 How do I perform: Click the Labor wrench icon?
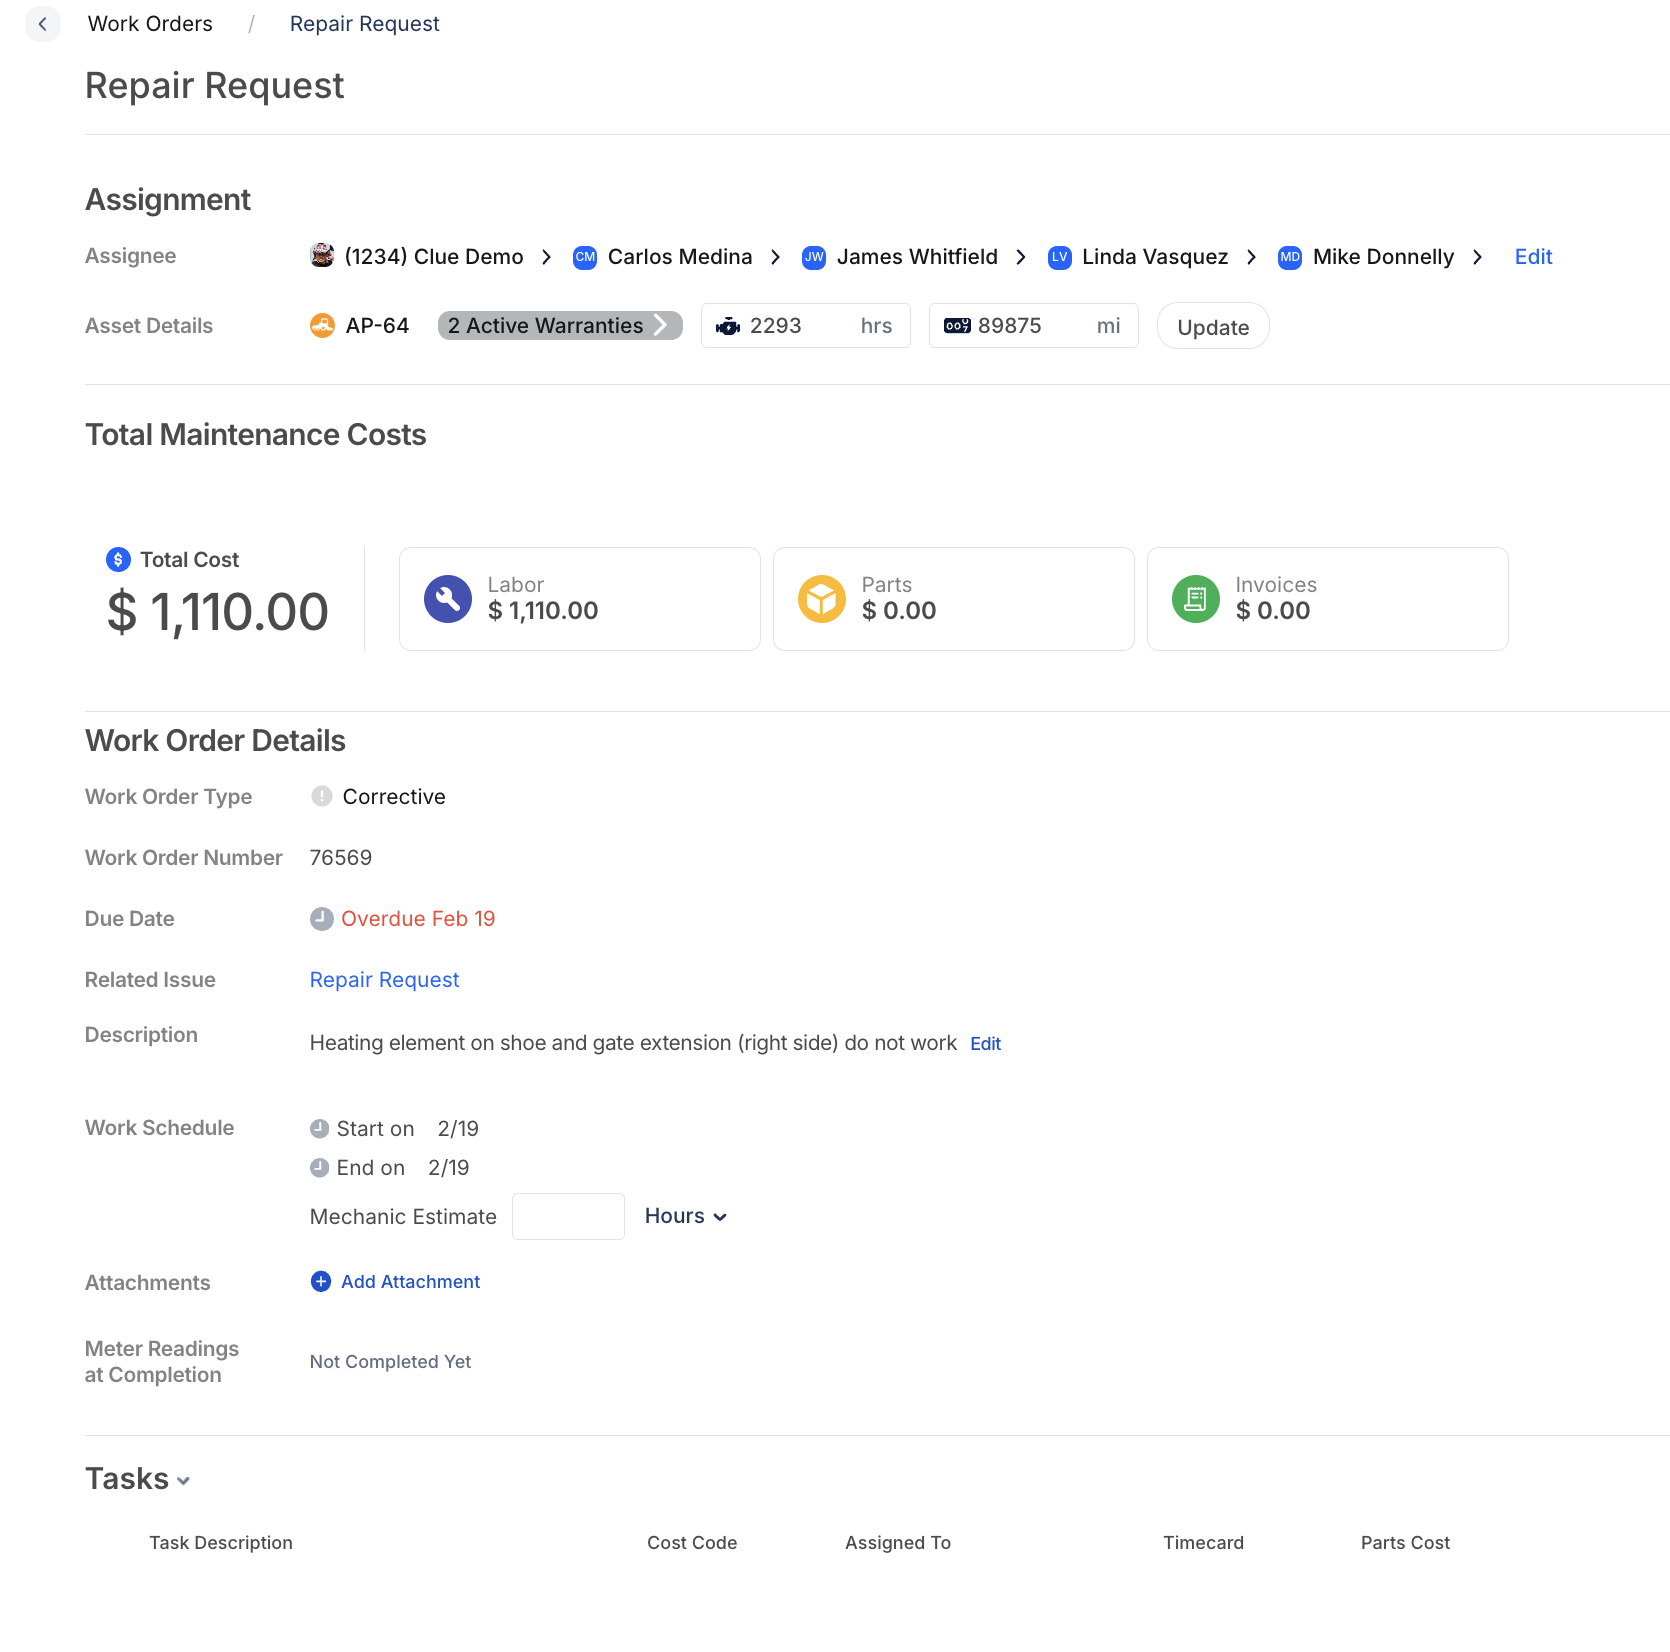(447, 598)
